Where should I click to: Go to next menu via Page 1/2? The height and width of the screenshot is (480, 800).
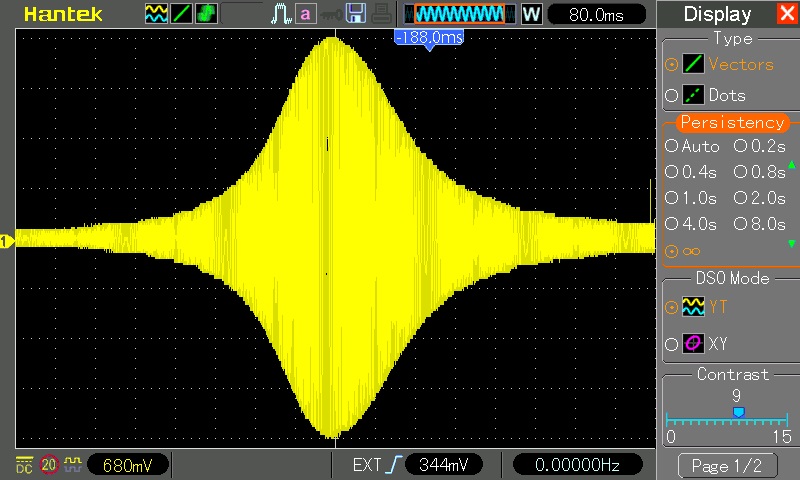(x=727, y=465)
